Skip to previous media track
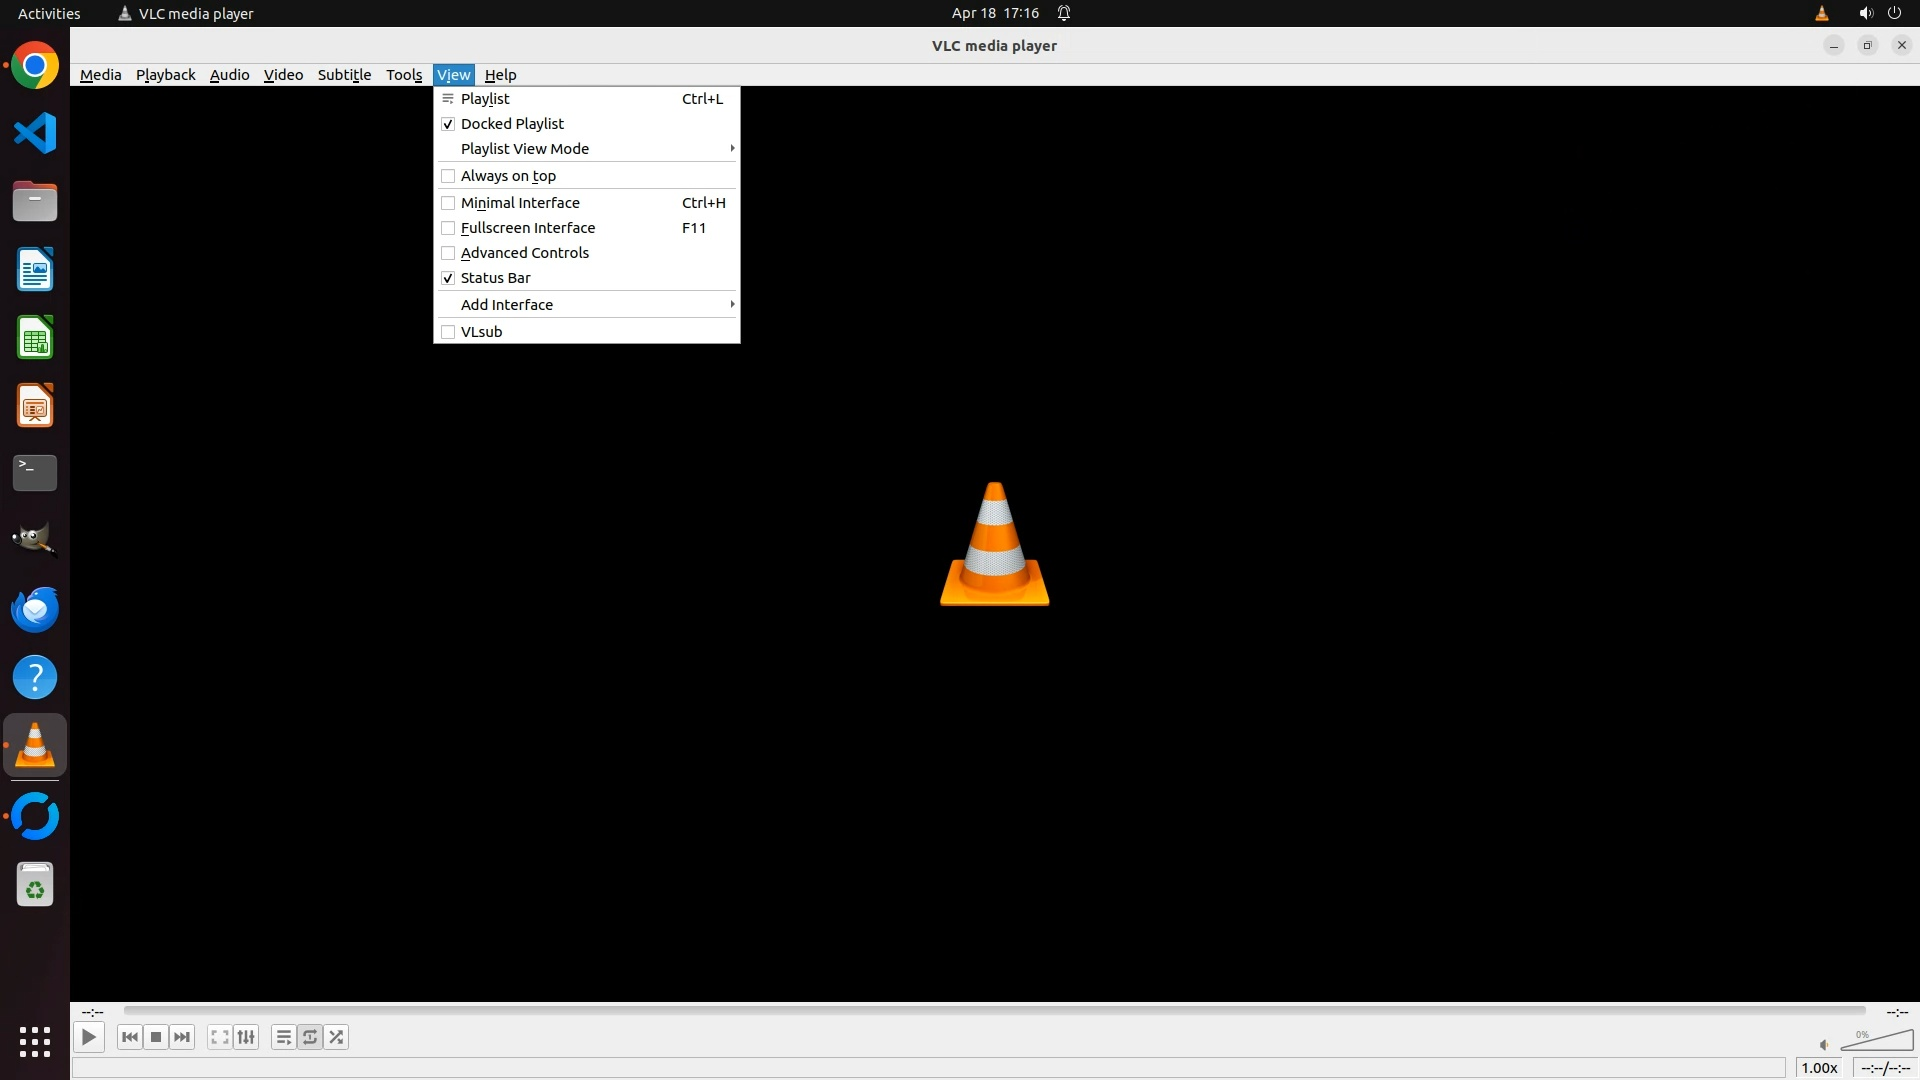Image resolution: width=1920 pixels, height=1080 pixels. [x=129, y=1037]
